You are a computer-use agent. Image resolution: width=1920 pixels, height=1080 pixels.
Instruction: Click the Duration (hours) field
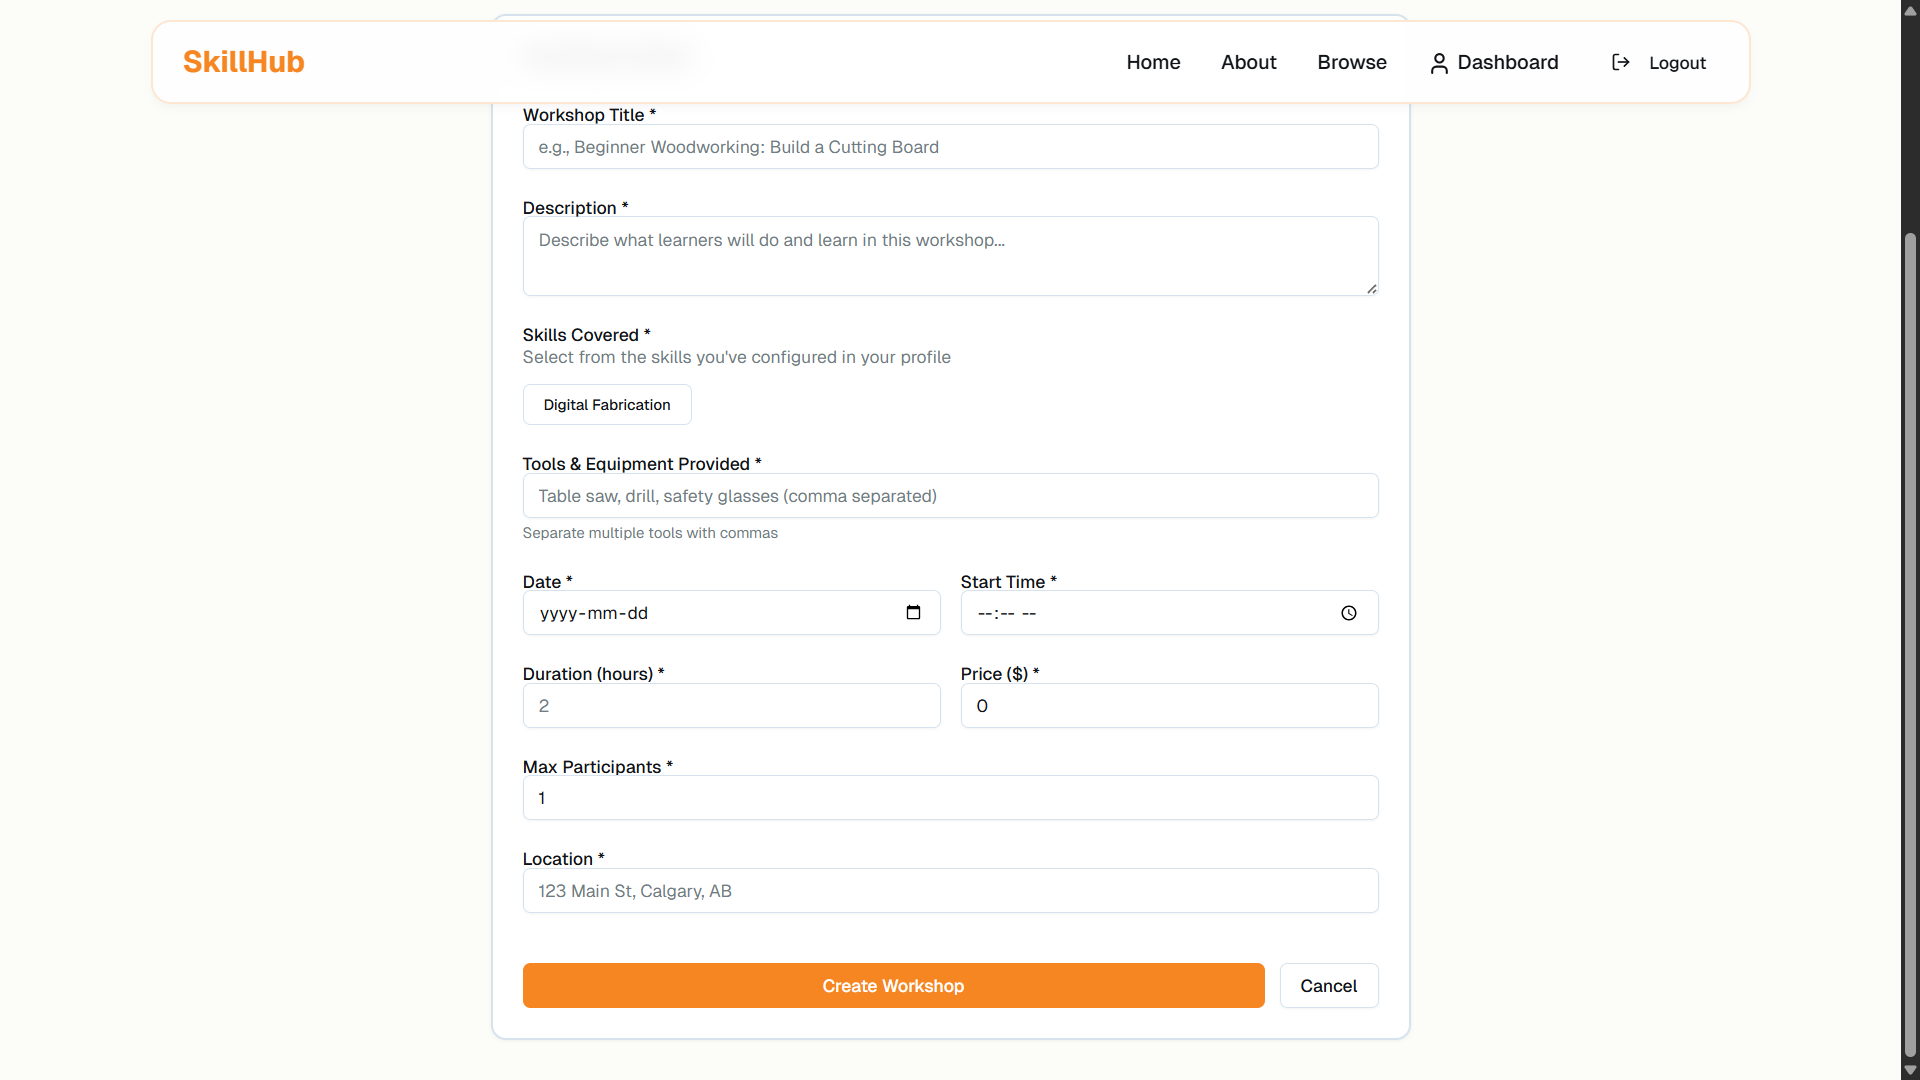pyautogui.click(x=731, y=706)
